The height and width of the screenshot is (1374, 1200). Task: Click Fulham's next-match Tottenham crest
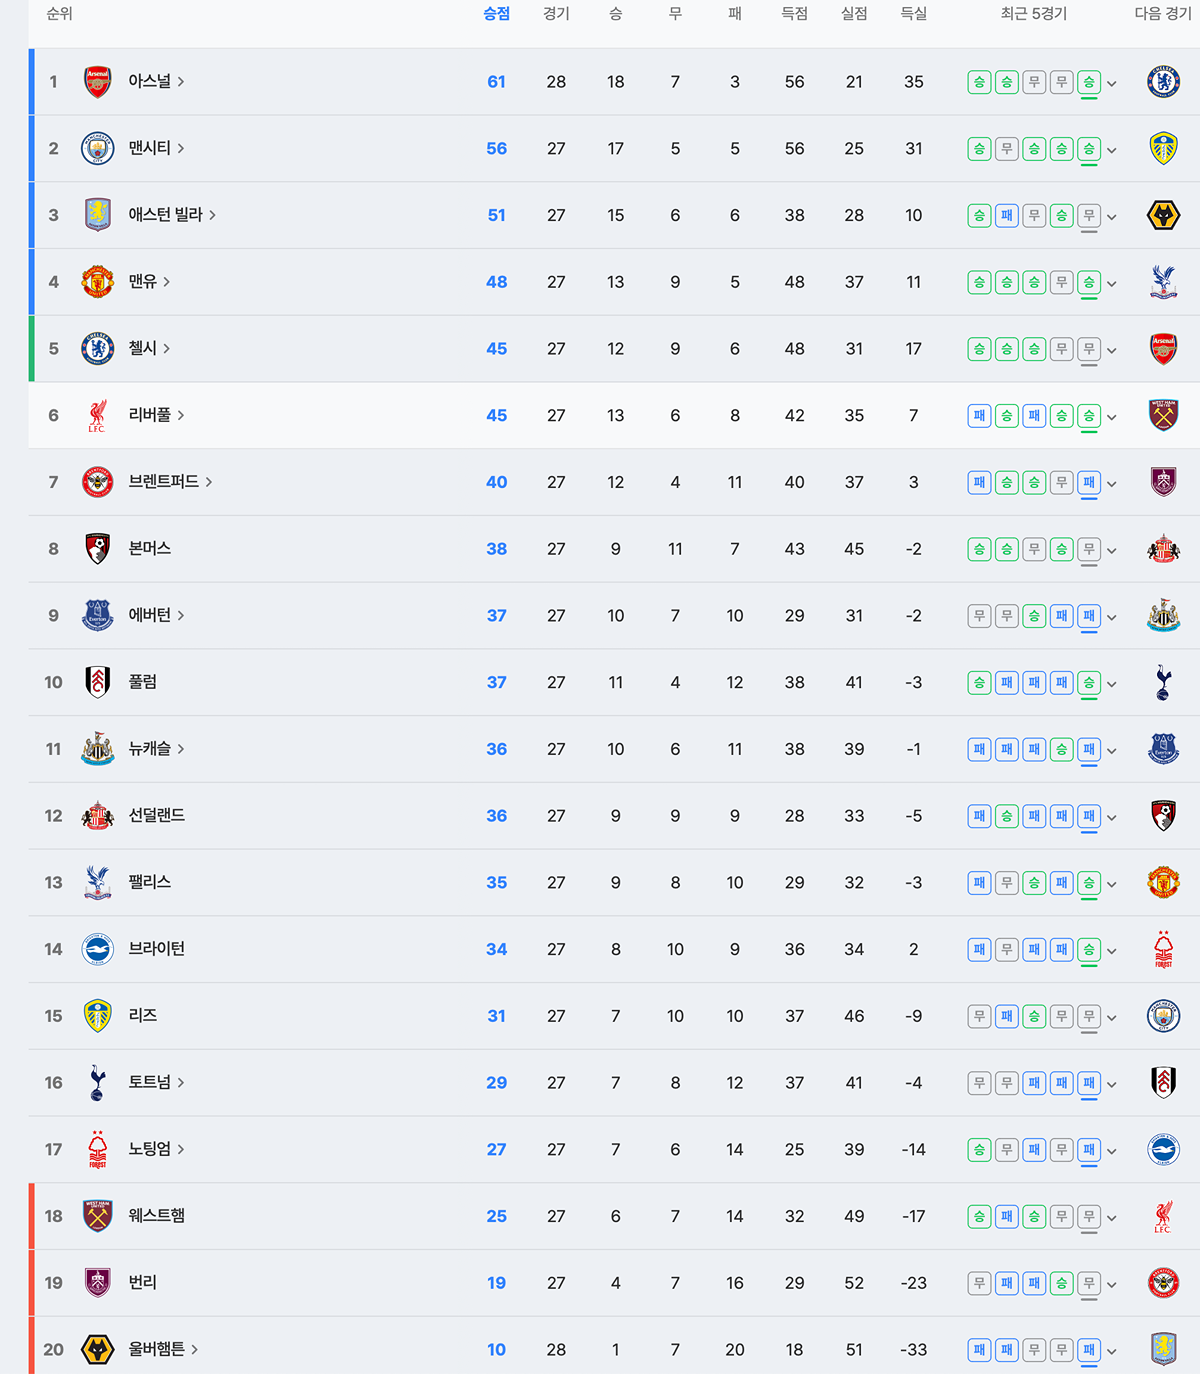coord(1163,682)
